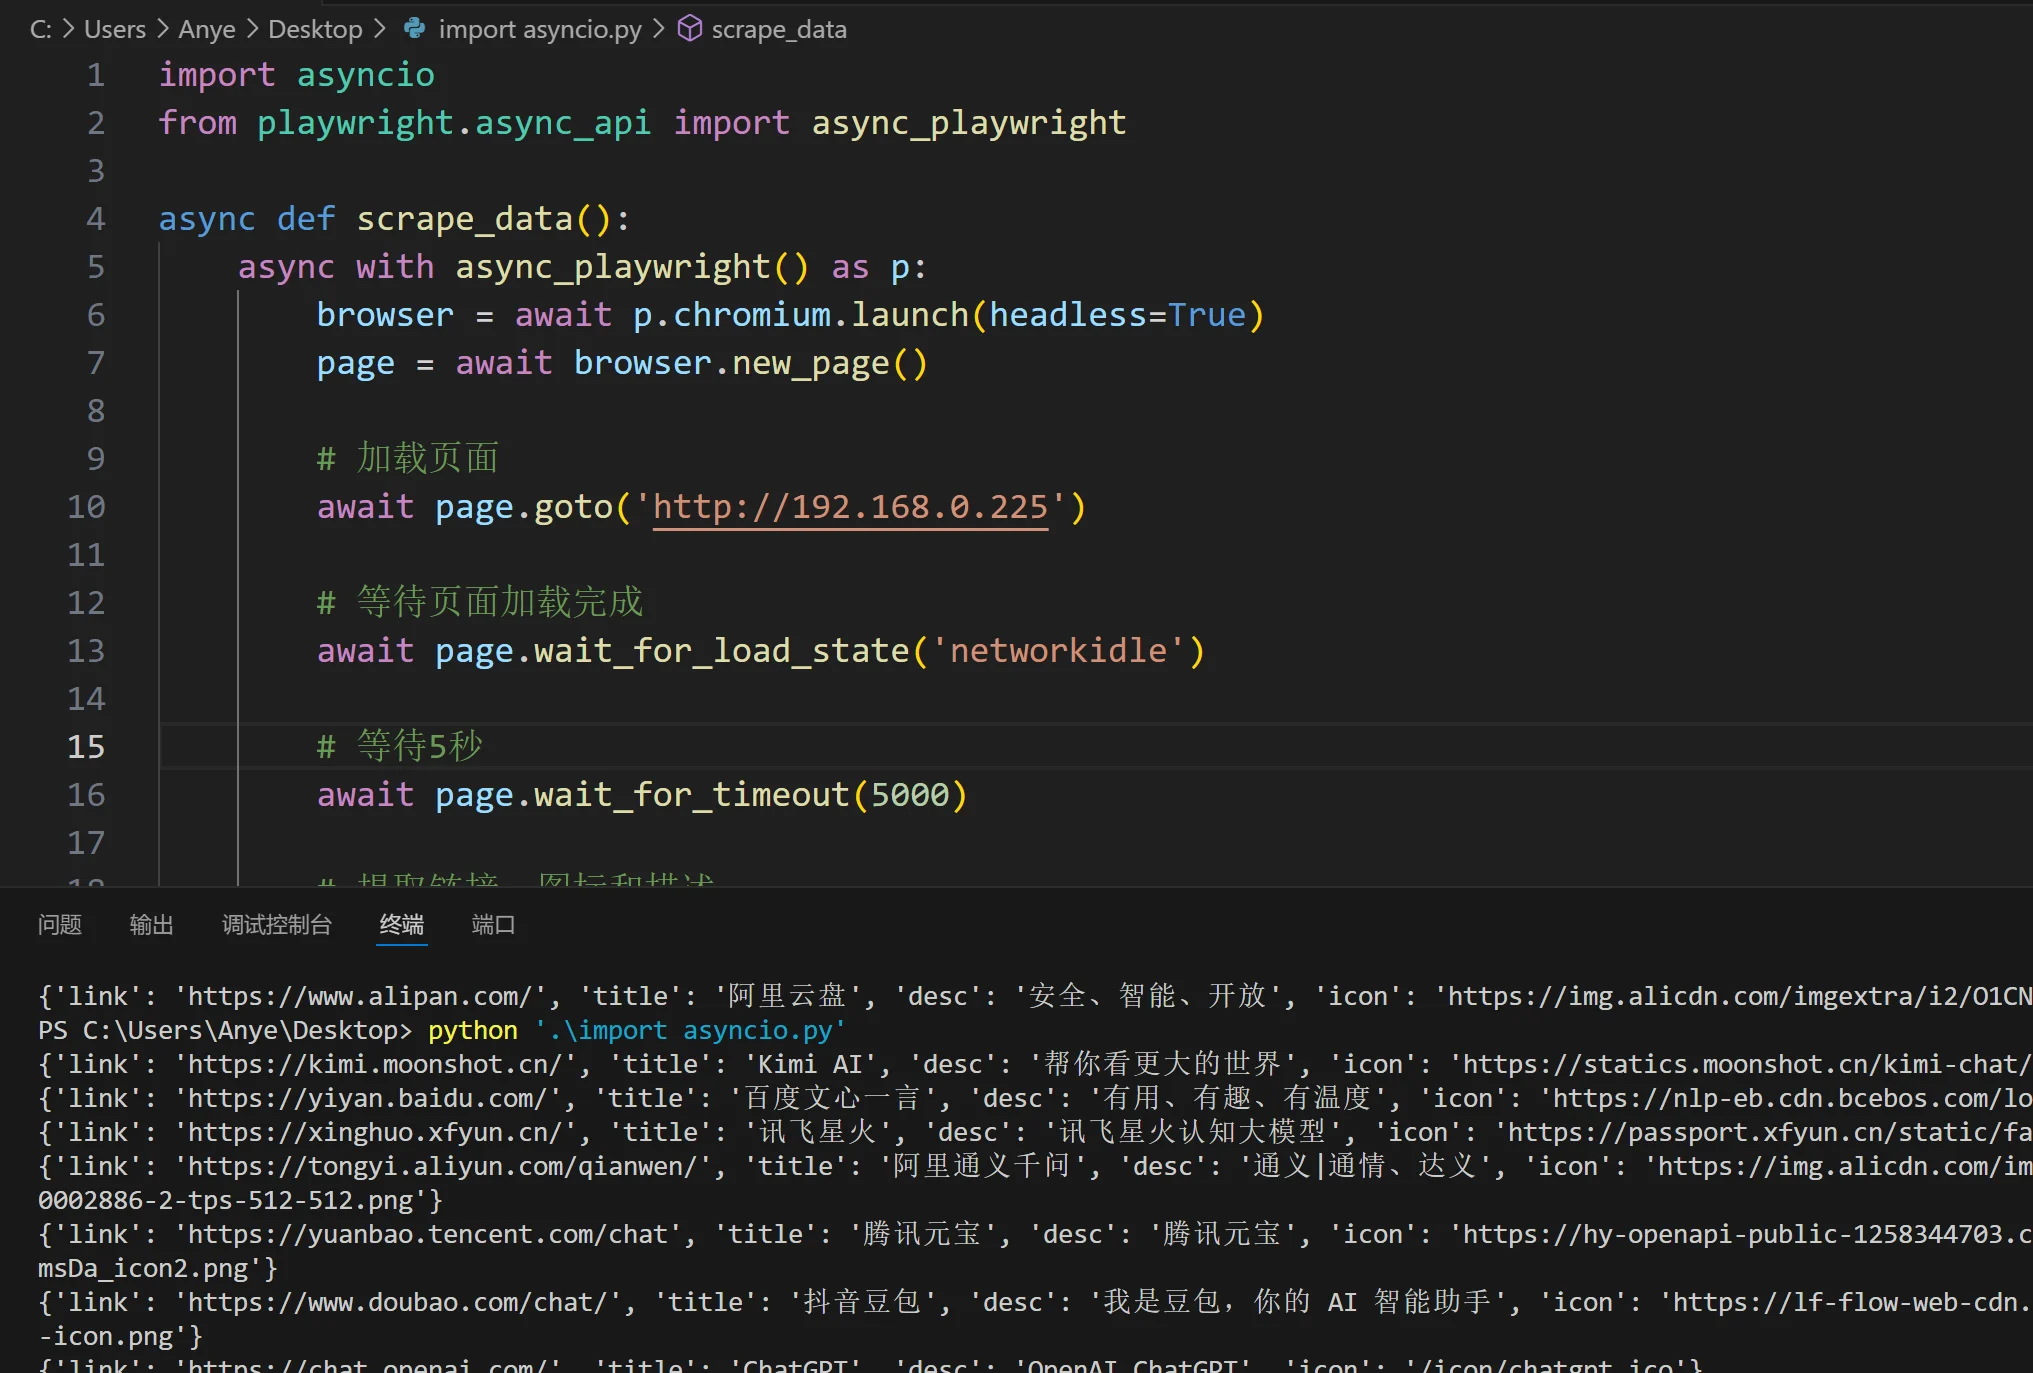Click the 5000 timeout value
Screen dimensions: 2033x1373
(910, 795)
